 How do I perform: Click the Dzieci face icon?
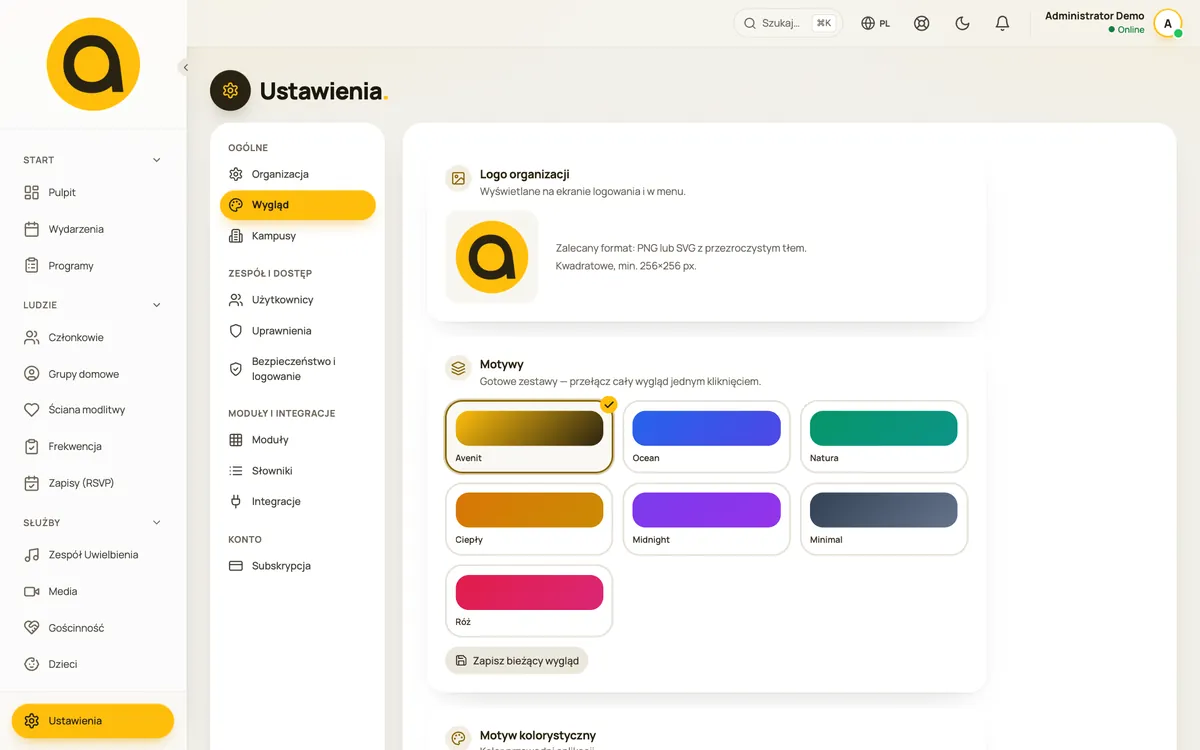click(31, 664)
